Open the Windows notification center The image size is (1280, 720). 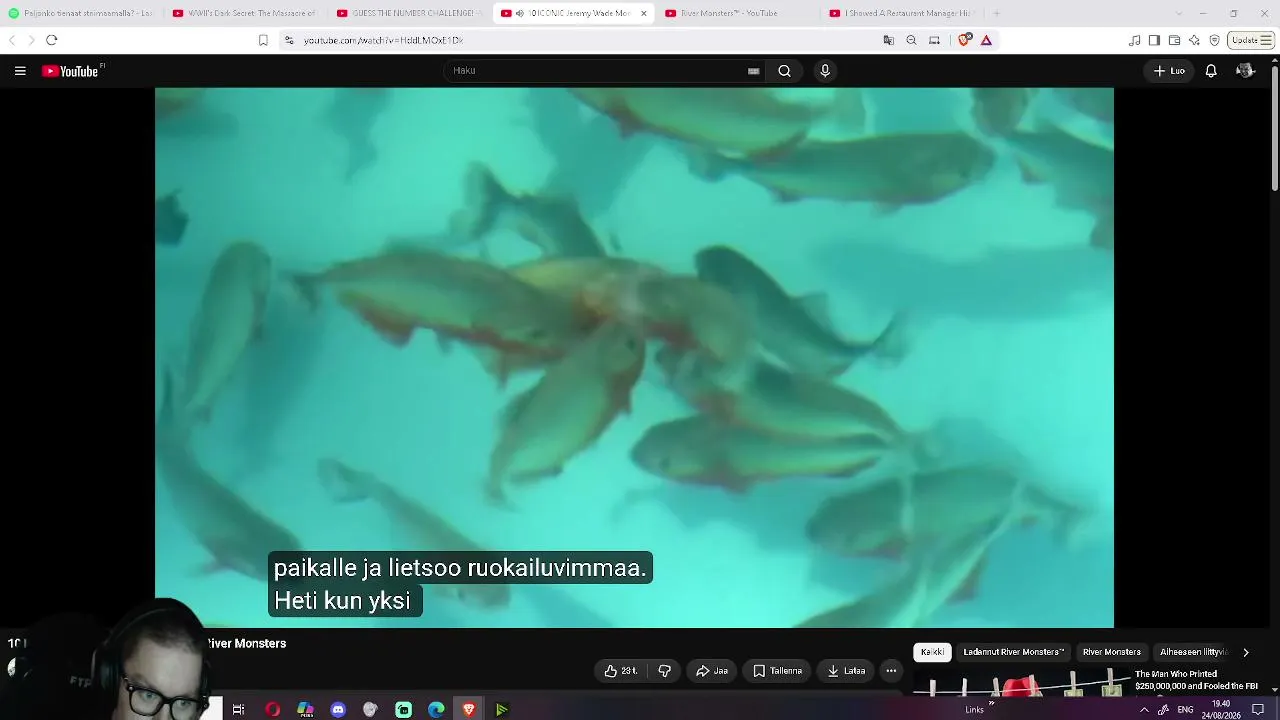(x=1258, y=709)
